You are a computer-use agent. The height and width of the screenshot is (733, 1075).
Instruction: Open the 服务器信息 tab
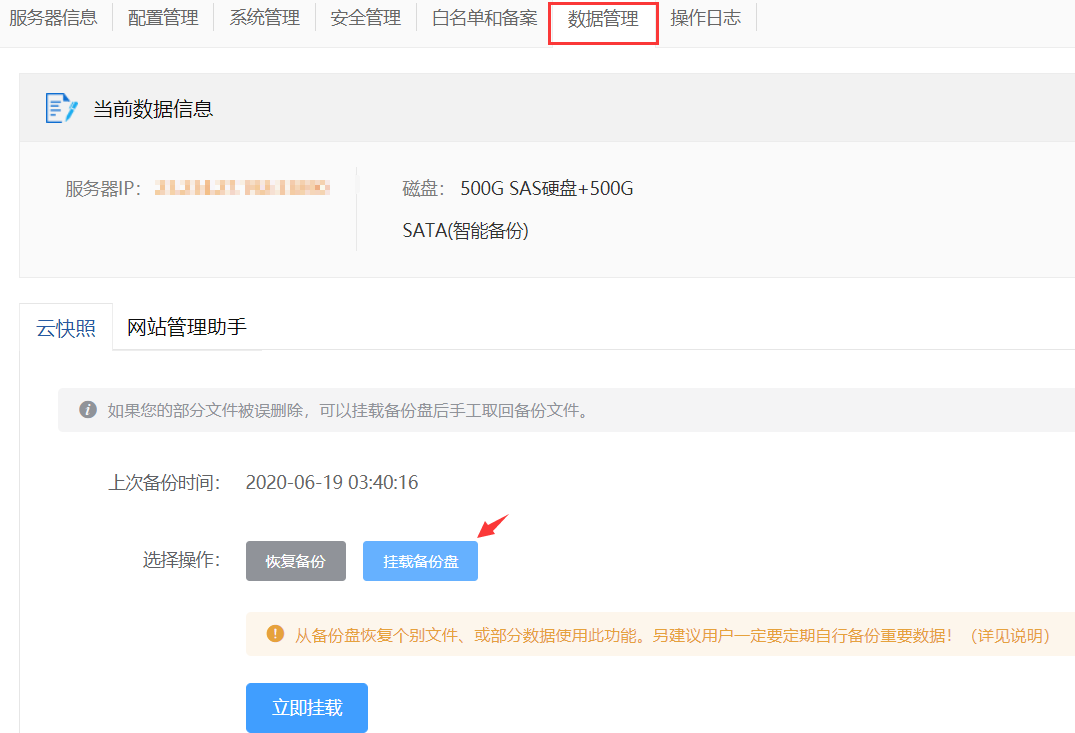tap(53, 18)
